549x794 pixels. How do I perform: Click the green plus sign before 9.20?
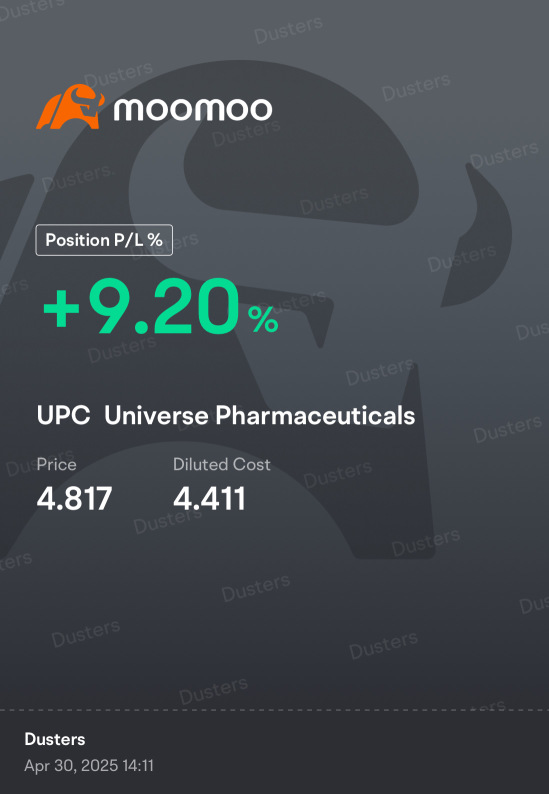click(x=61, y=309)
